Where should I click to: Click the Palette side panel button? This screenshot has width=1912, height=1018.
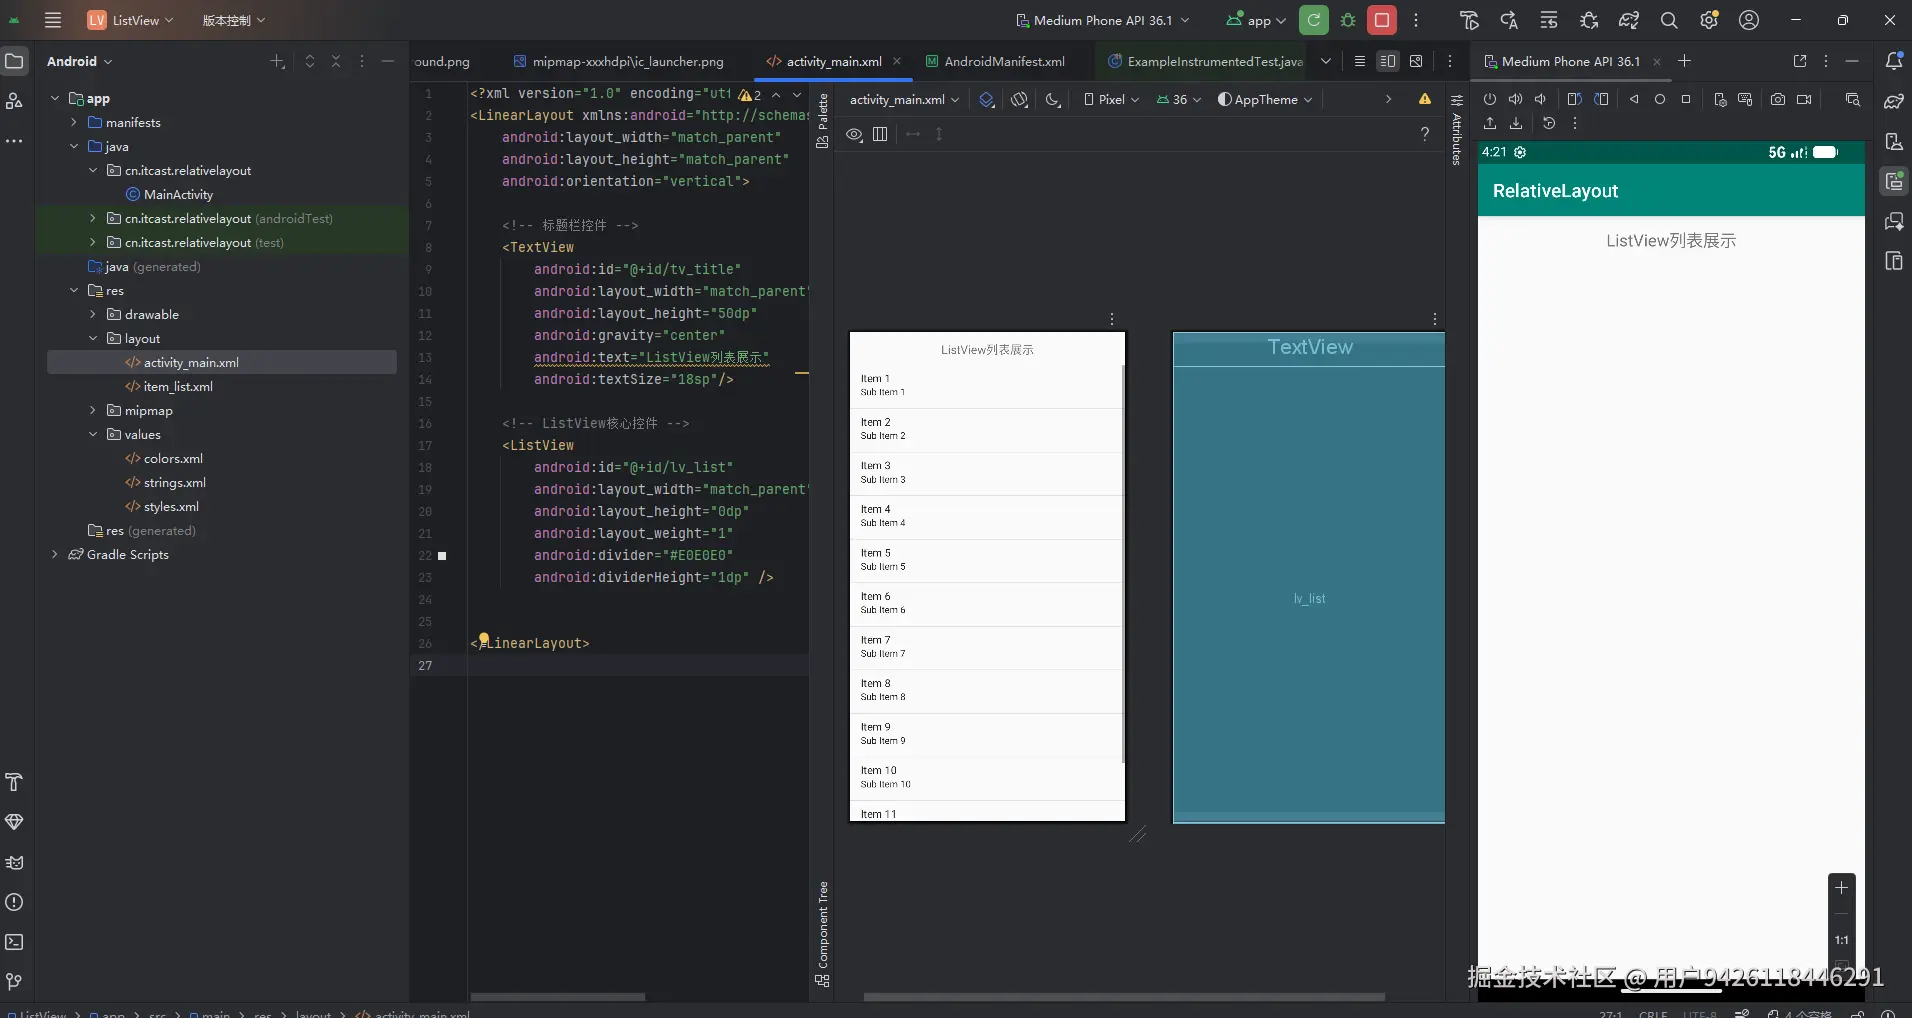click(823, 120)
